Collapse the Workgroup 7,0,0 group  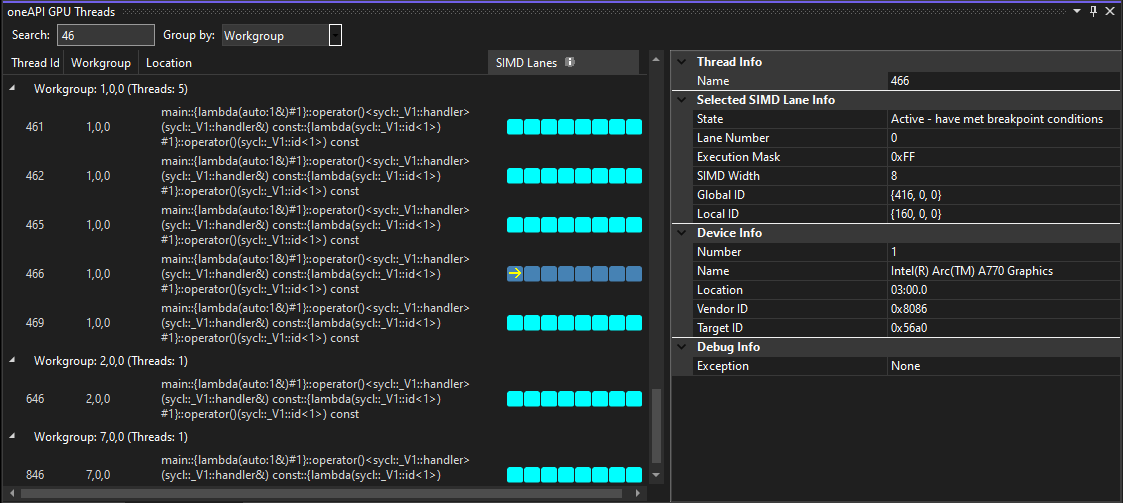pyautogui.click(x=13, y=437)
